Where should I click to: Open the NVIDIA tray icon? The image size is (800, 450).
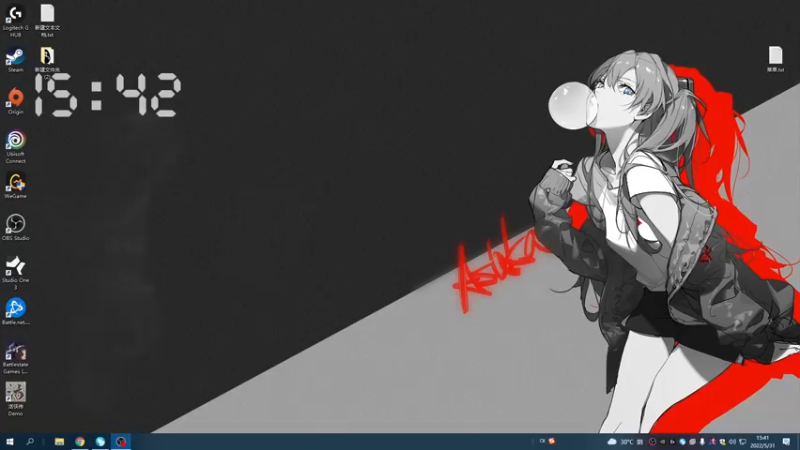pyautogui.click(x=662, y=442)
